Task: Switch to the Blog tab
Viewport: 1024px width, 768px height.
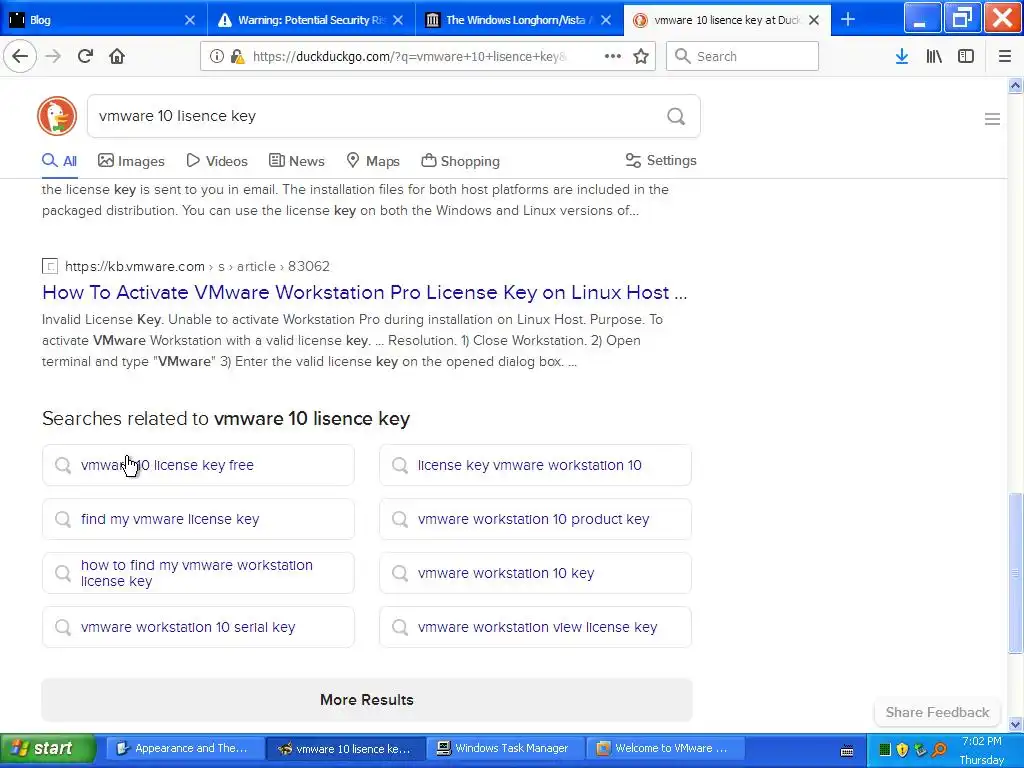Action: (x=103, y=20)
